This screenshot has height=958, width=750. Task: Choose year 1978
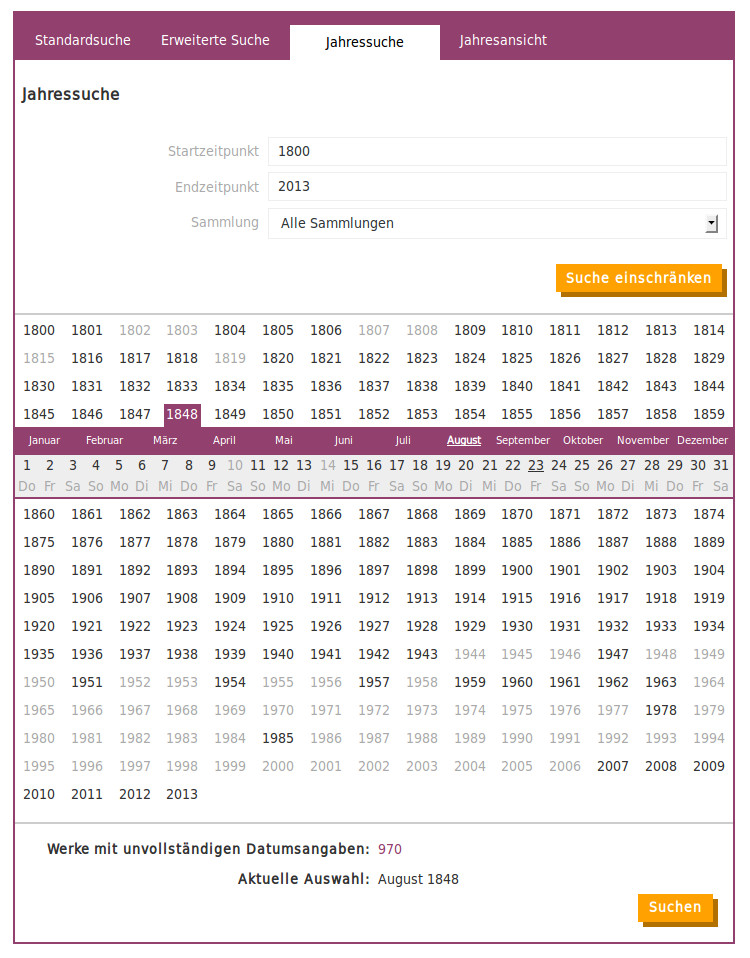coord(661,711)
